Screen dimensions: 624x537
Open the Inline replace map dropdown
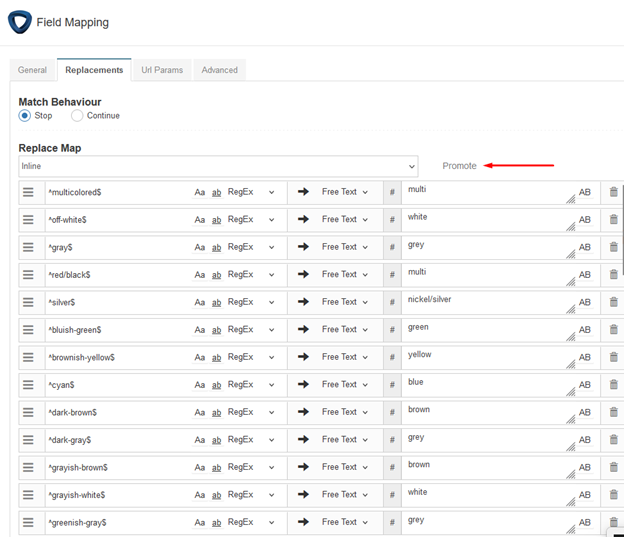pyautogui.click(x=218, y=166)
